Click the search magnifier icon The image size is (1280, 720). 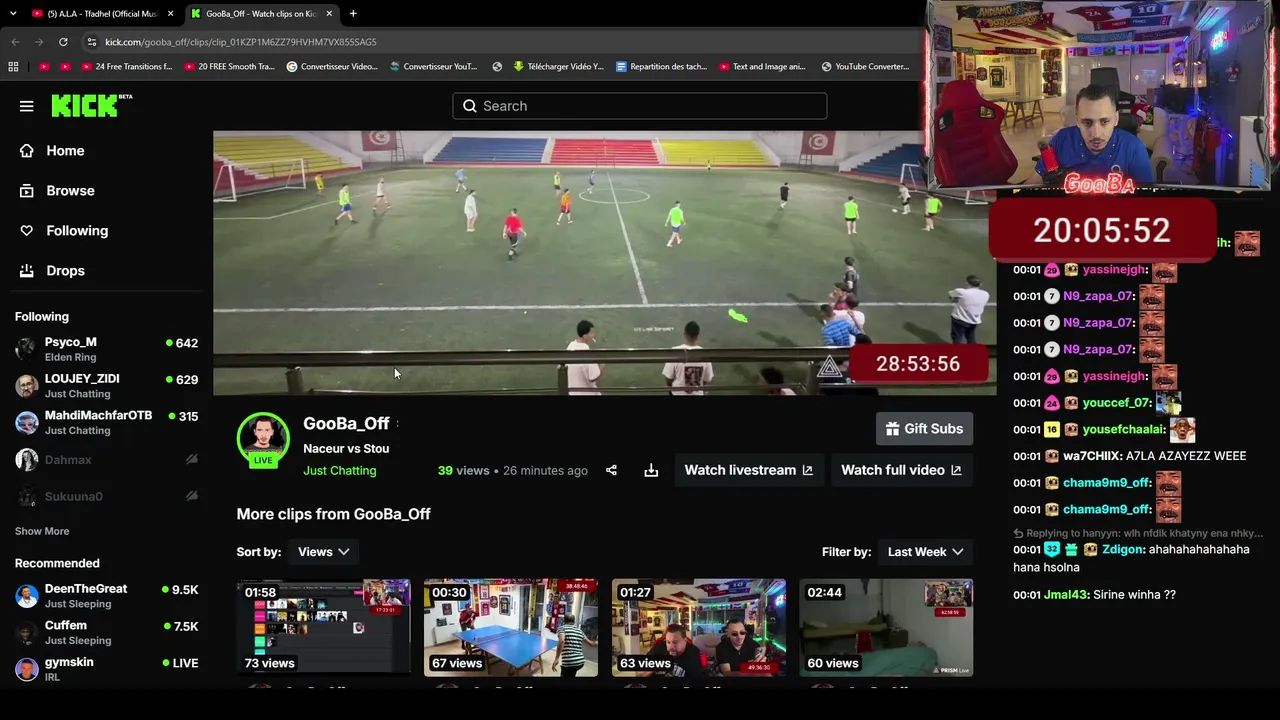(x=470, y=106)
